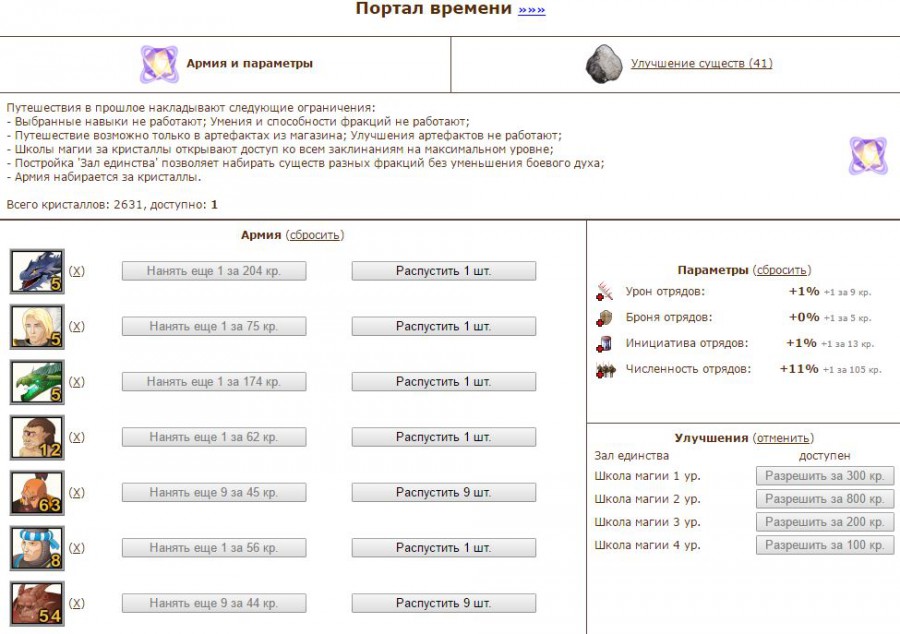Open the red demon creature portrait showing 54

click(37, 604)
